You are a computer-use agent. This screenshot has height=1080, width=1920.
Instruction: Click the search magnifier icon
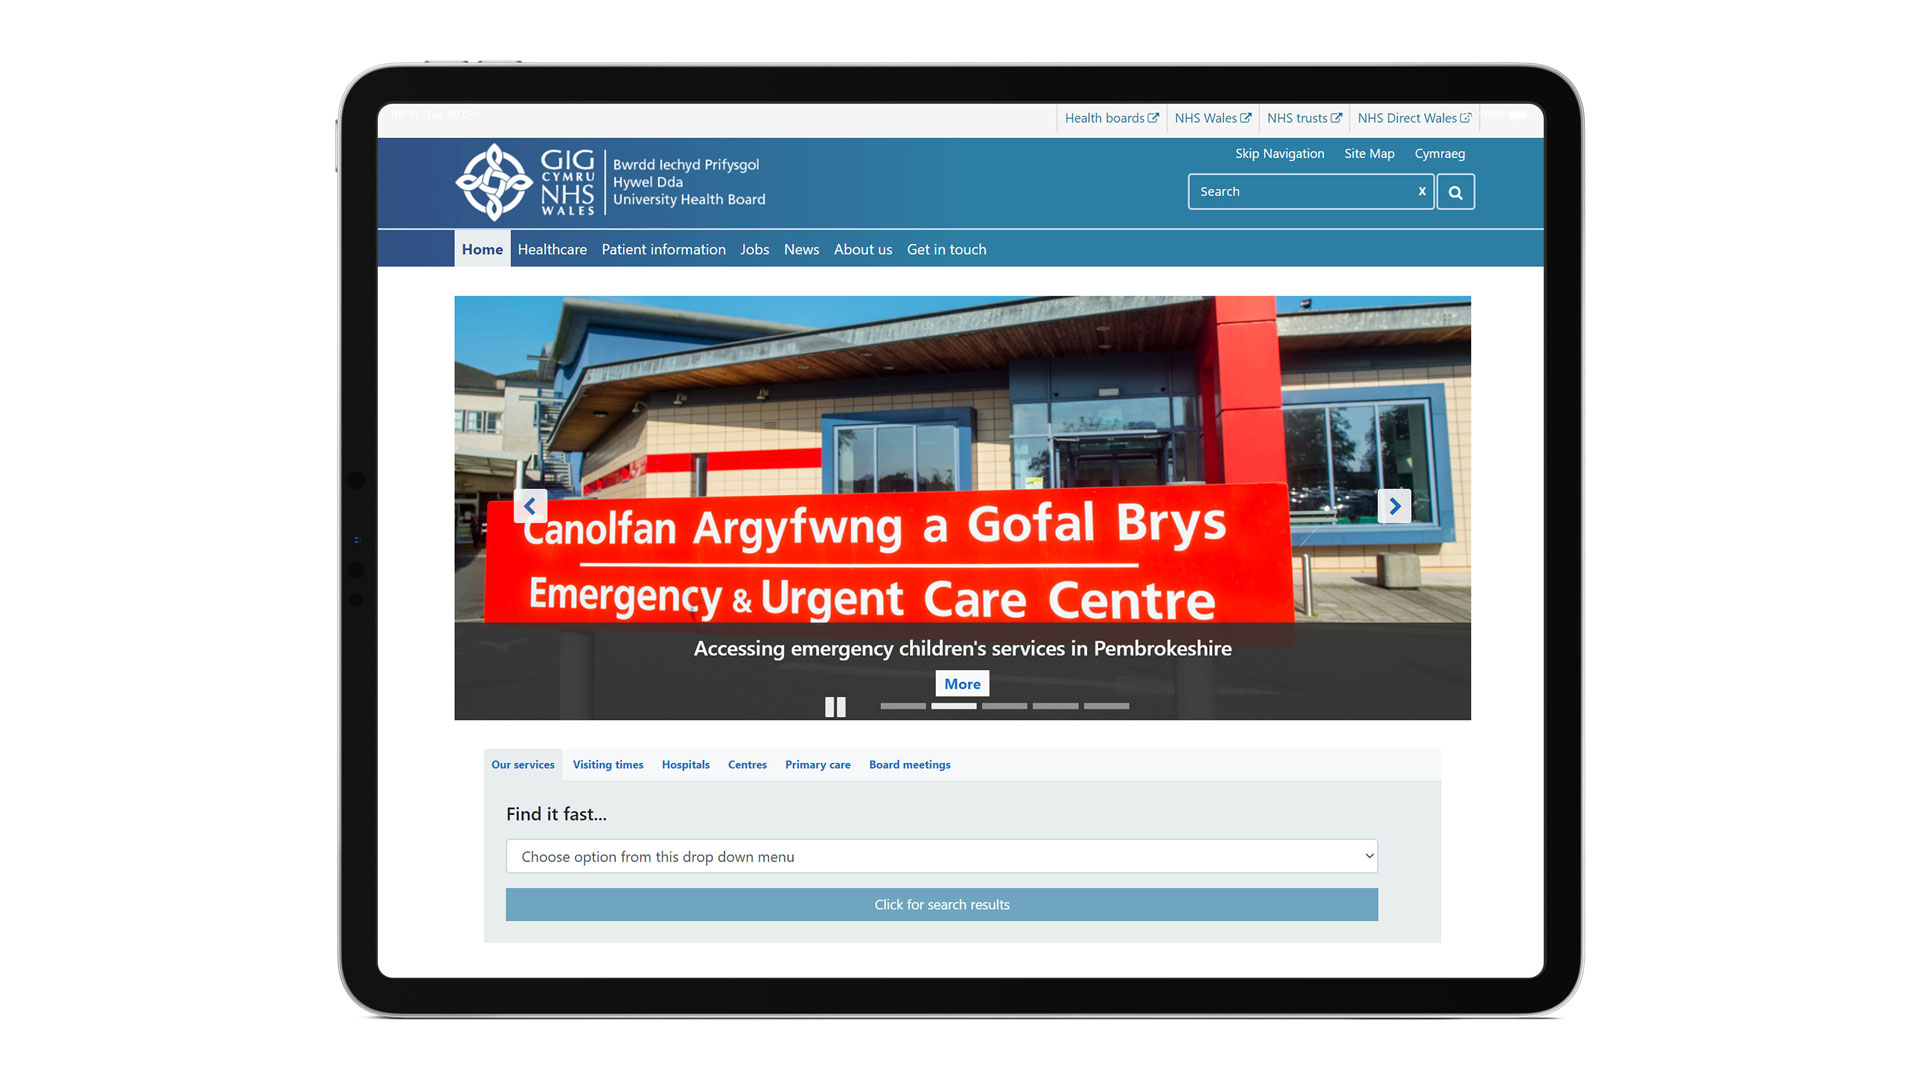click(1455, 191)
